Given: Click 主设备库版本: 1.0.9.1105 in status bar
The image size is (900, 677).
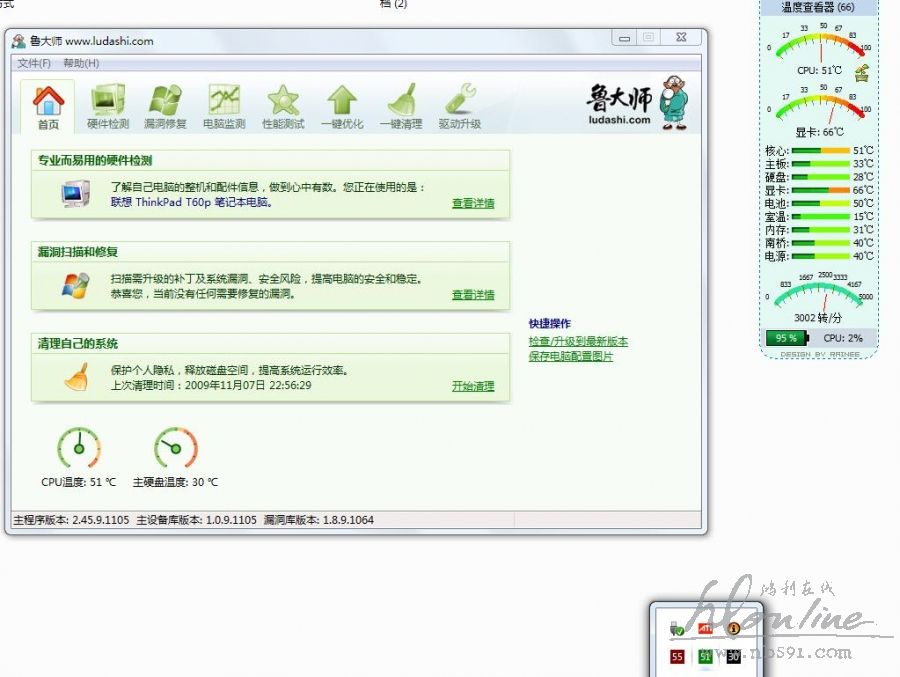Looking at the screenshot, I should coord(196,520).
